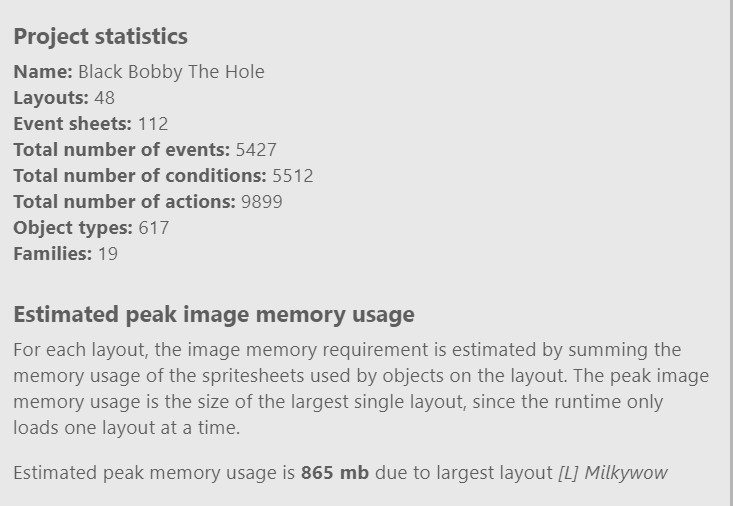Select the event sheets count 112
The width and height of the screenshot is (733, 506).
pyautogui.click(x=153, y=124)
